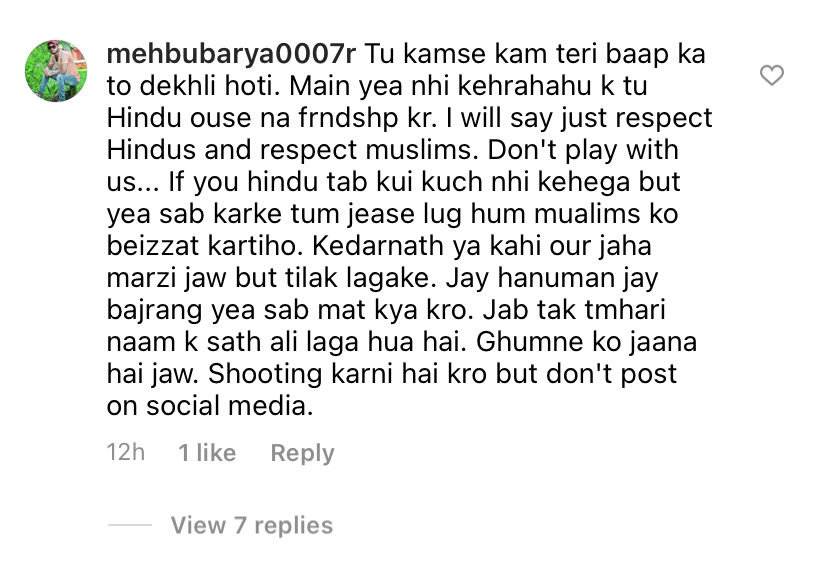This screenshot has height=568, width=828.
Task: Click the 12h timestamp
Action: [x=126, y=453]
